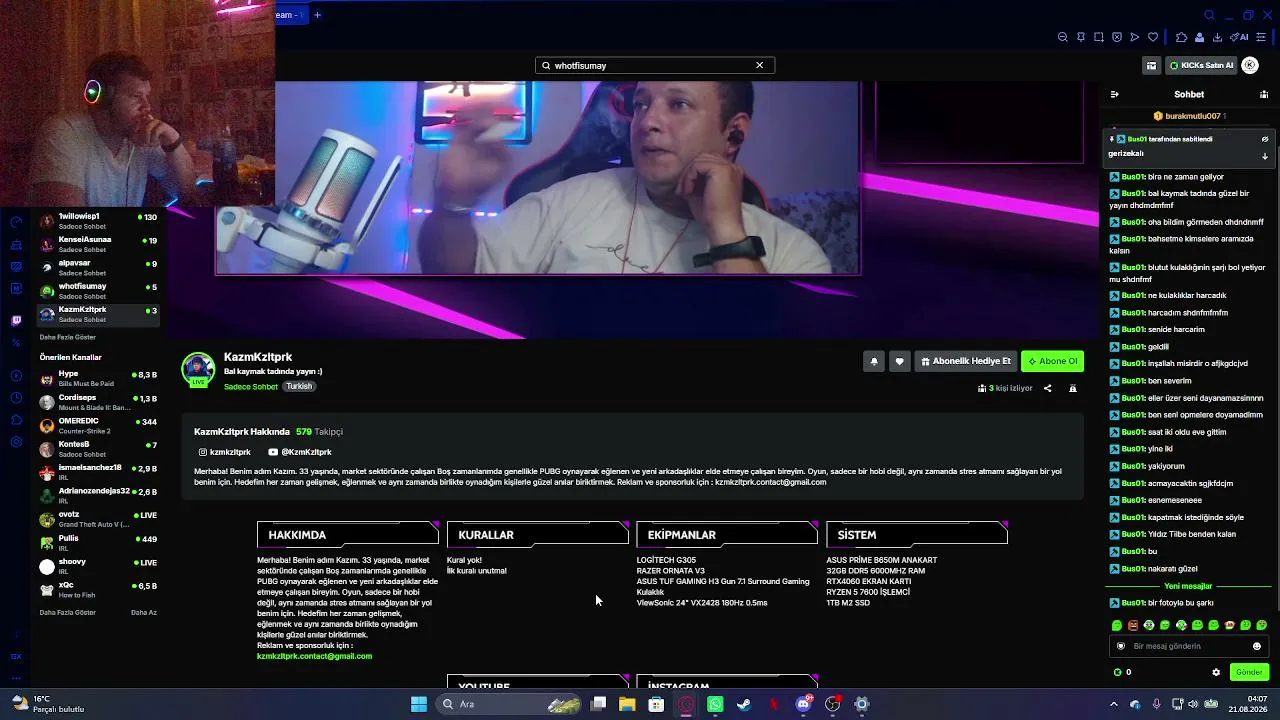The width and height of the screenshot is (1280, 720).
Task: Open the browser profile icon
Action: (x=1199, y=37)
